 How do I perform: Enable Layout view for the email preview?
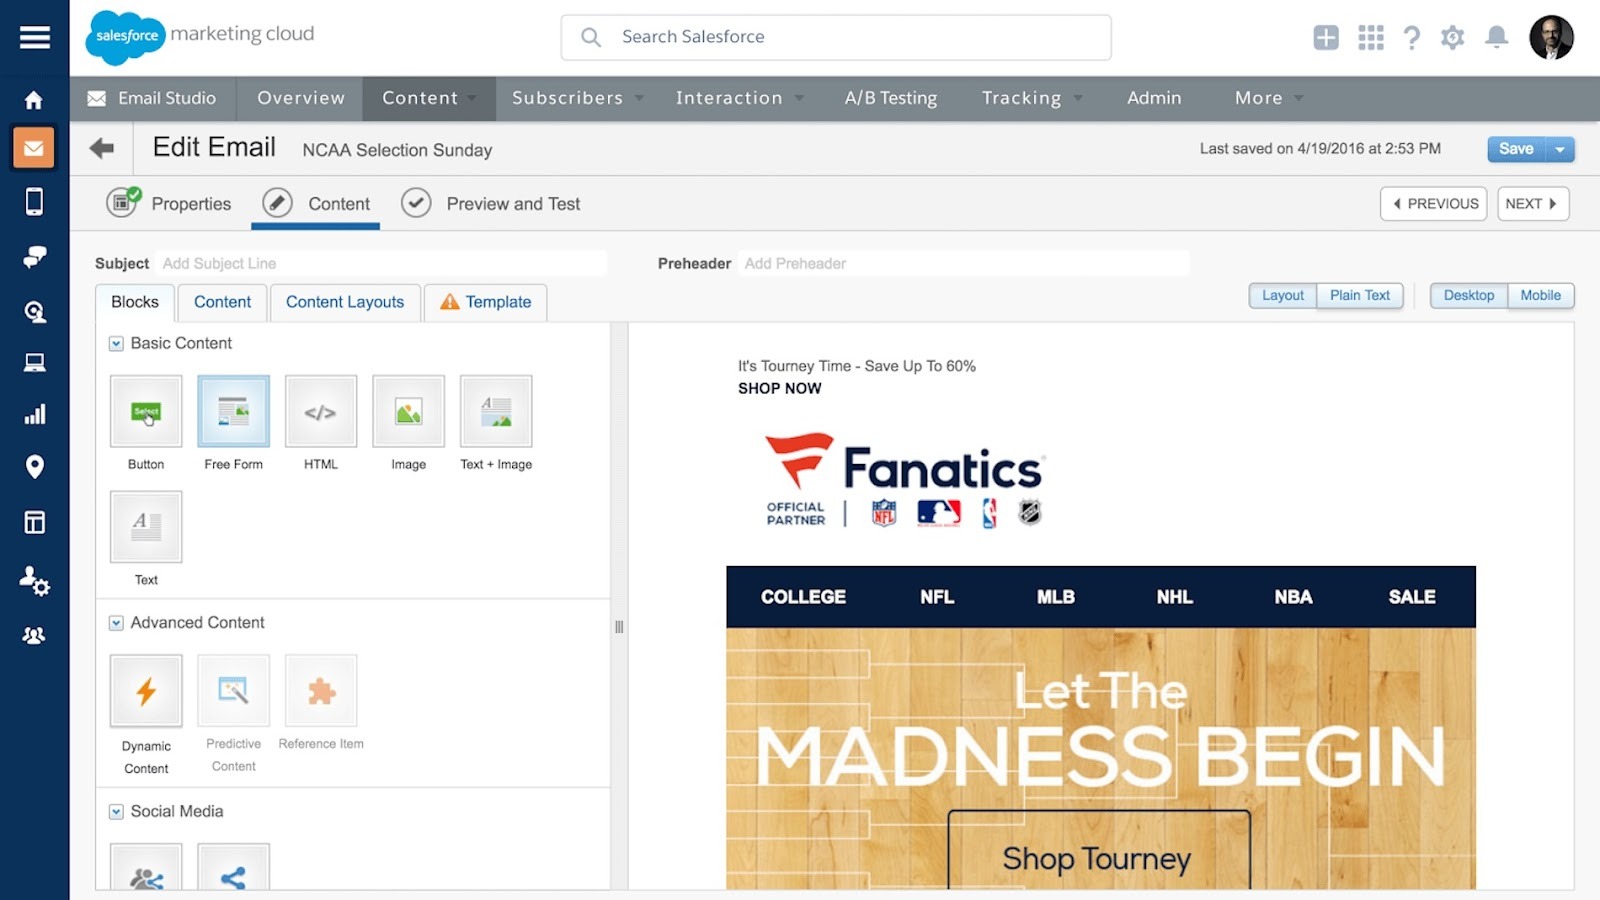(1282, 295)
